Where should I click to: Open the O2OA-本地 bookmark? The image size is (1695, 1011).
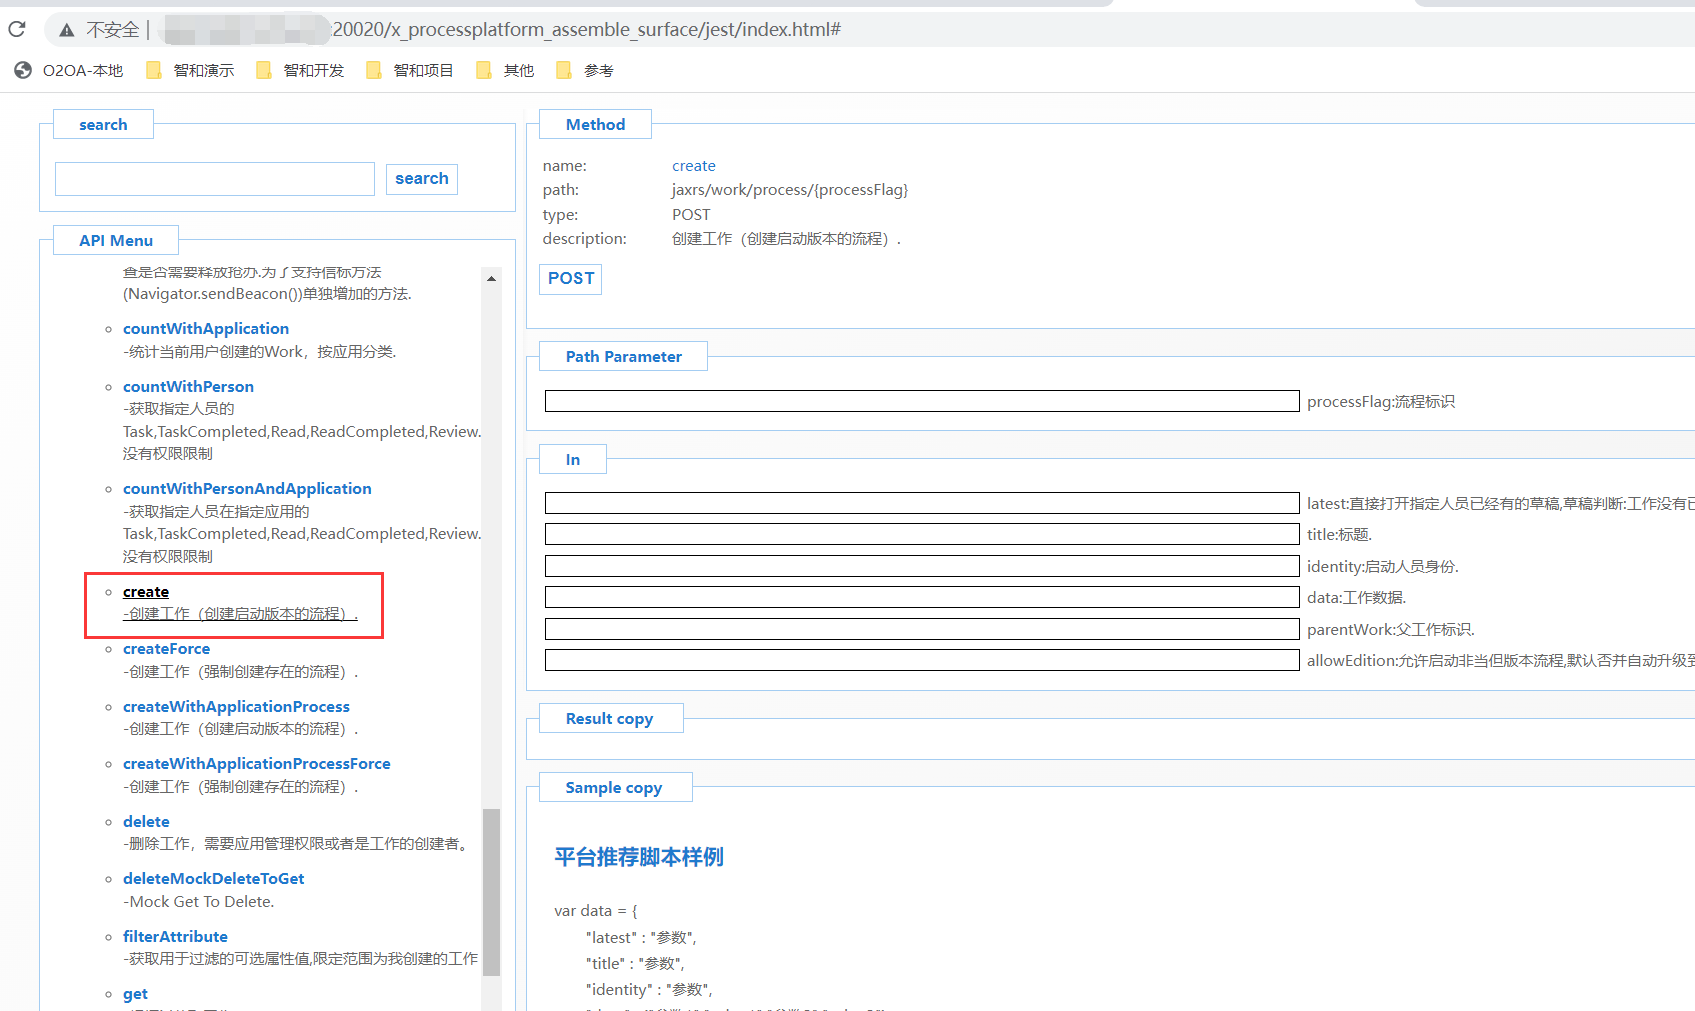coord(69,70)
